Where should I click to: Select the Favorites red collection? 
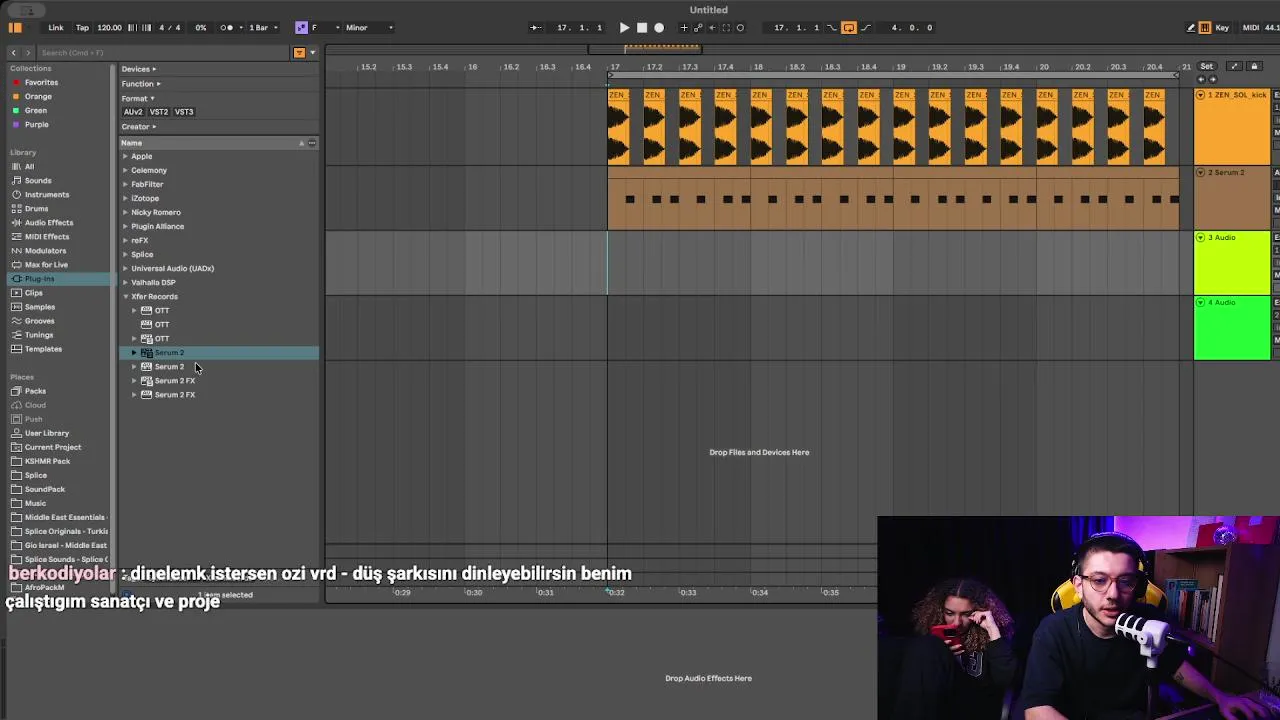coord(41,82)
